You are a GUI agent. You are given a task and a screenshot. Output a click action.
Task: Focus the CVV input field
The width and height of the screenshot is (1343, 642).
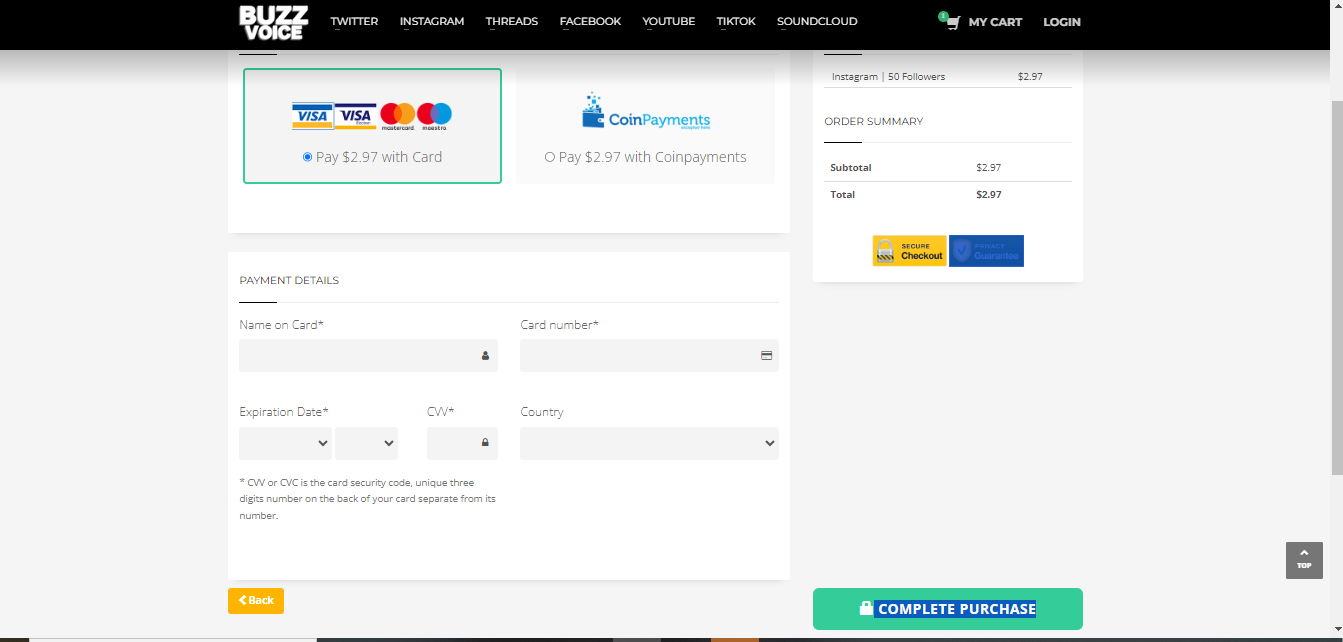(x=462, y=443)
